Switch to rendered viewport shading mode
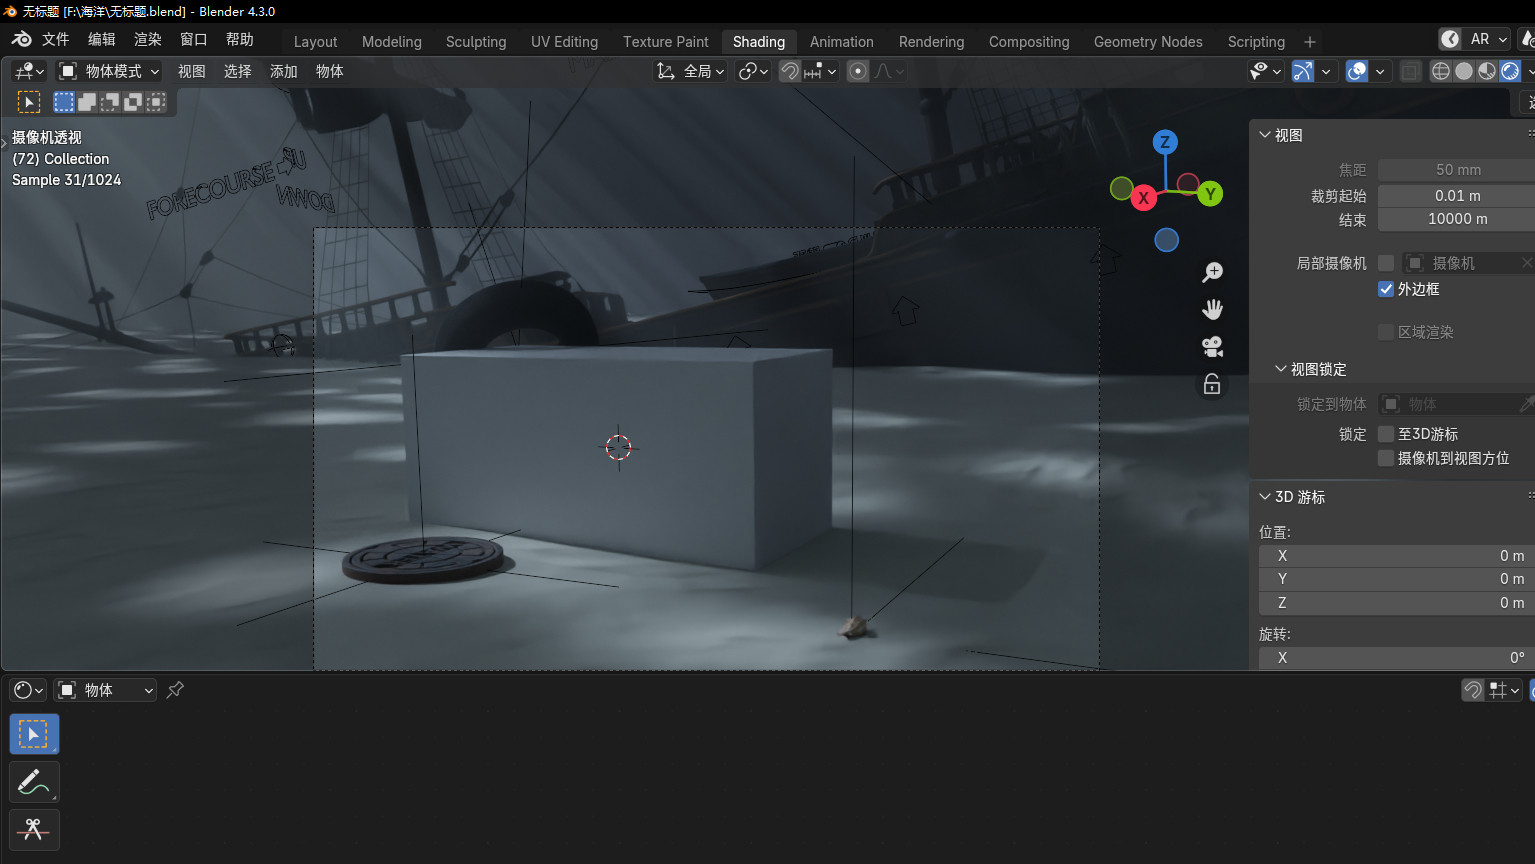1535x864 pixels. [x=1510, y=71]
